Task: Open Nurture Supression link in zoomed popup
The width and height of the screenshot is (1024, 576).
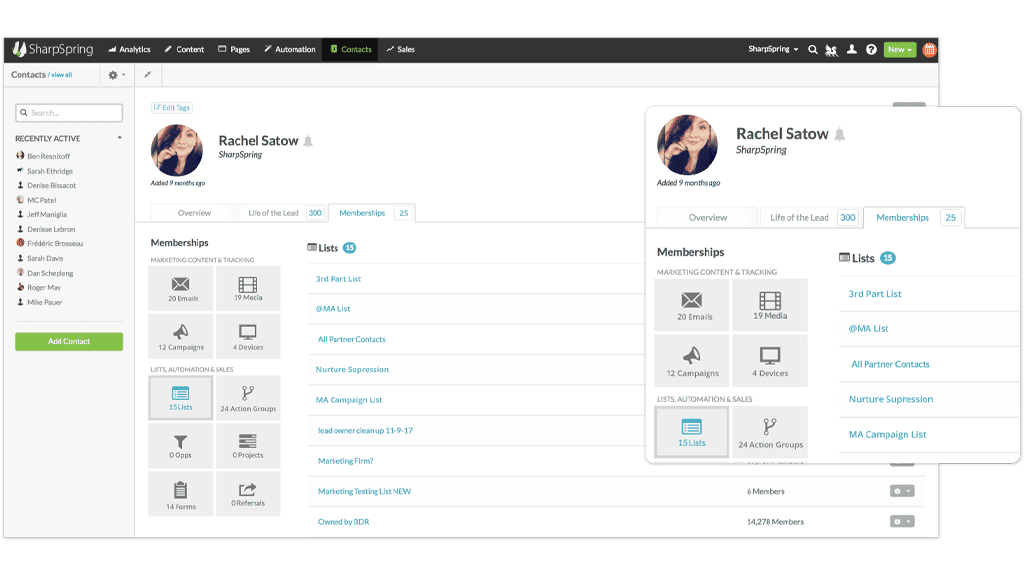Action: [891, 399]
